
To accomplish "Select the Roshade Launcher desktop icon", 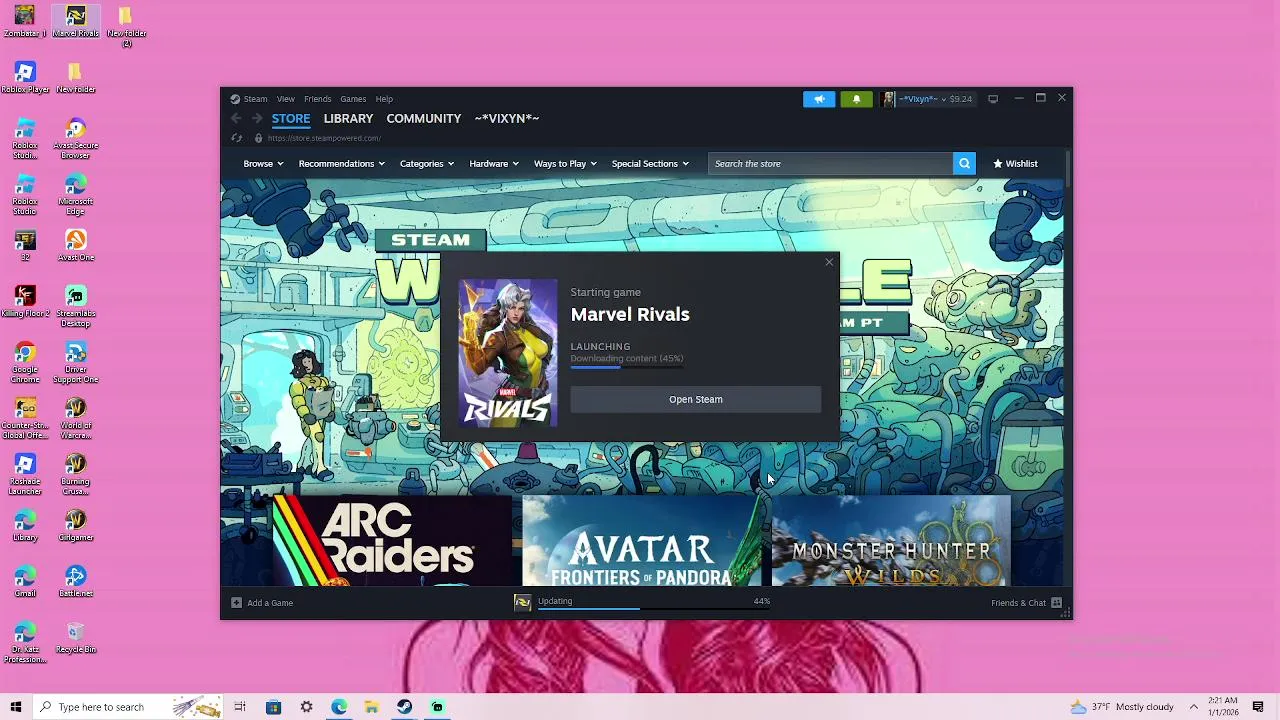I will tap(25, 475).
